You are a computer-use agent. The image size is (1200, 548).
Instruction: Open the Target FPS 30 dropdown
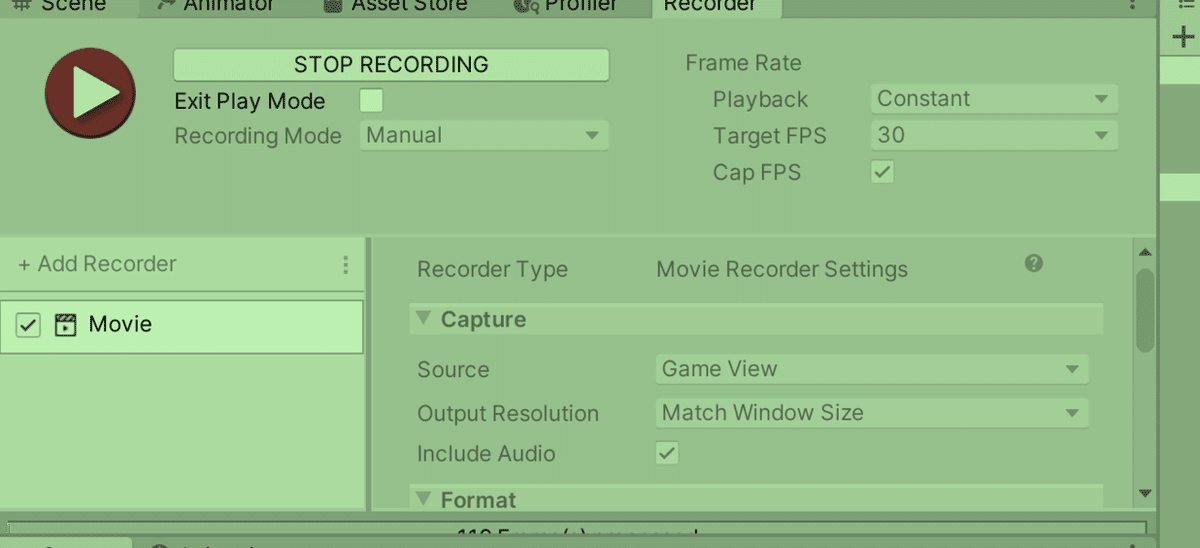[x=994, y=135]
